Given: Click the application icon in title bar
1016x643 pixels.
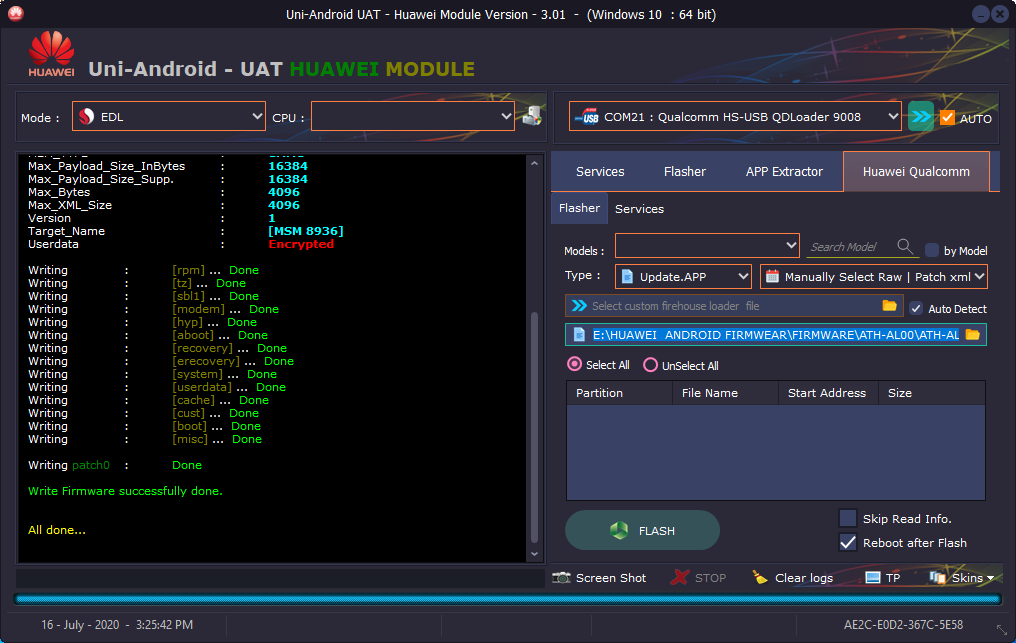Looking at the screenshot, I should (x=16, y=13).
